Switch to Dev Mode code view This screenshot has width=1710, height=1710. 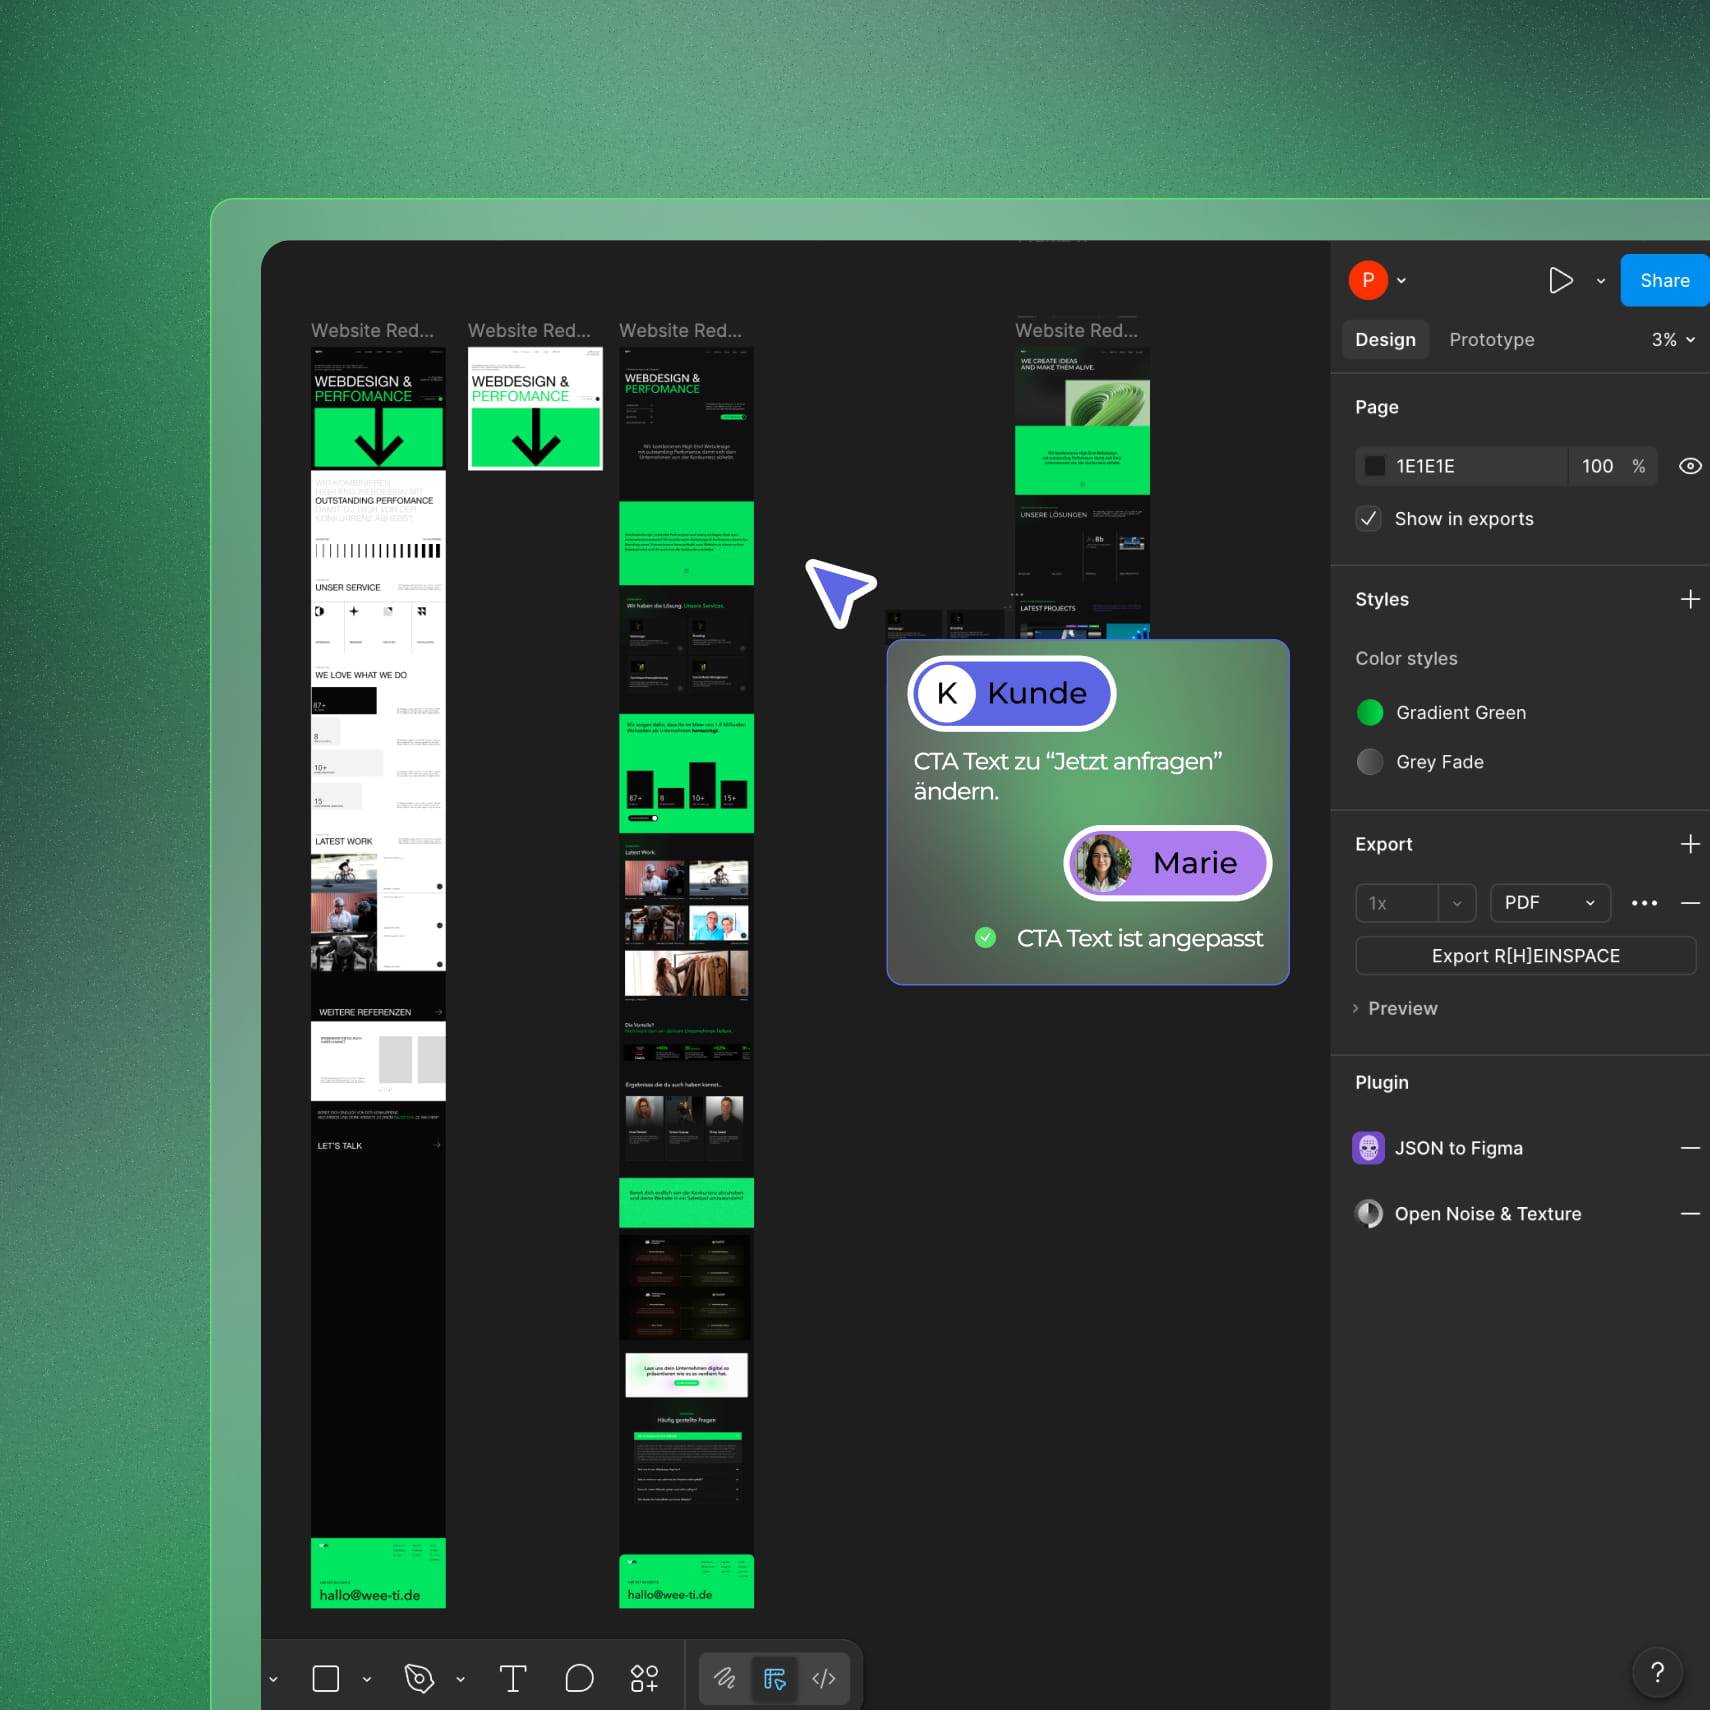[x=823, y=1678]
